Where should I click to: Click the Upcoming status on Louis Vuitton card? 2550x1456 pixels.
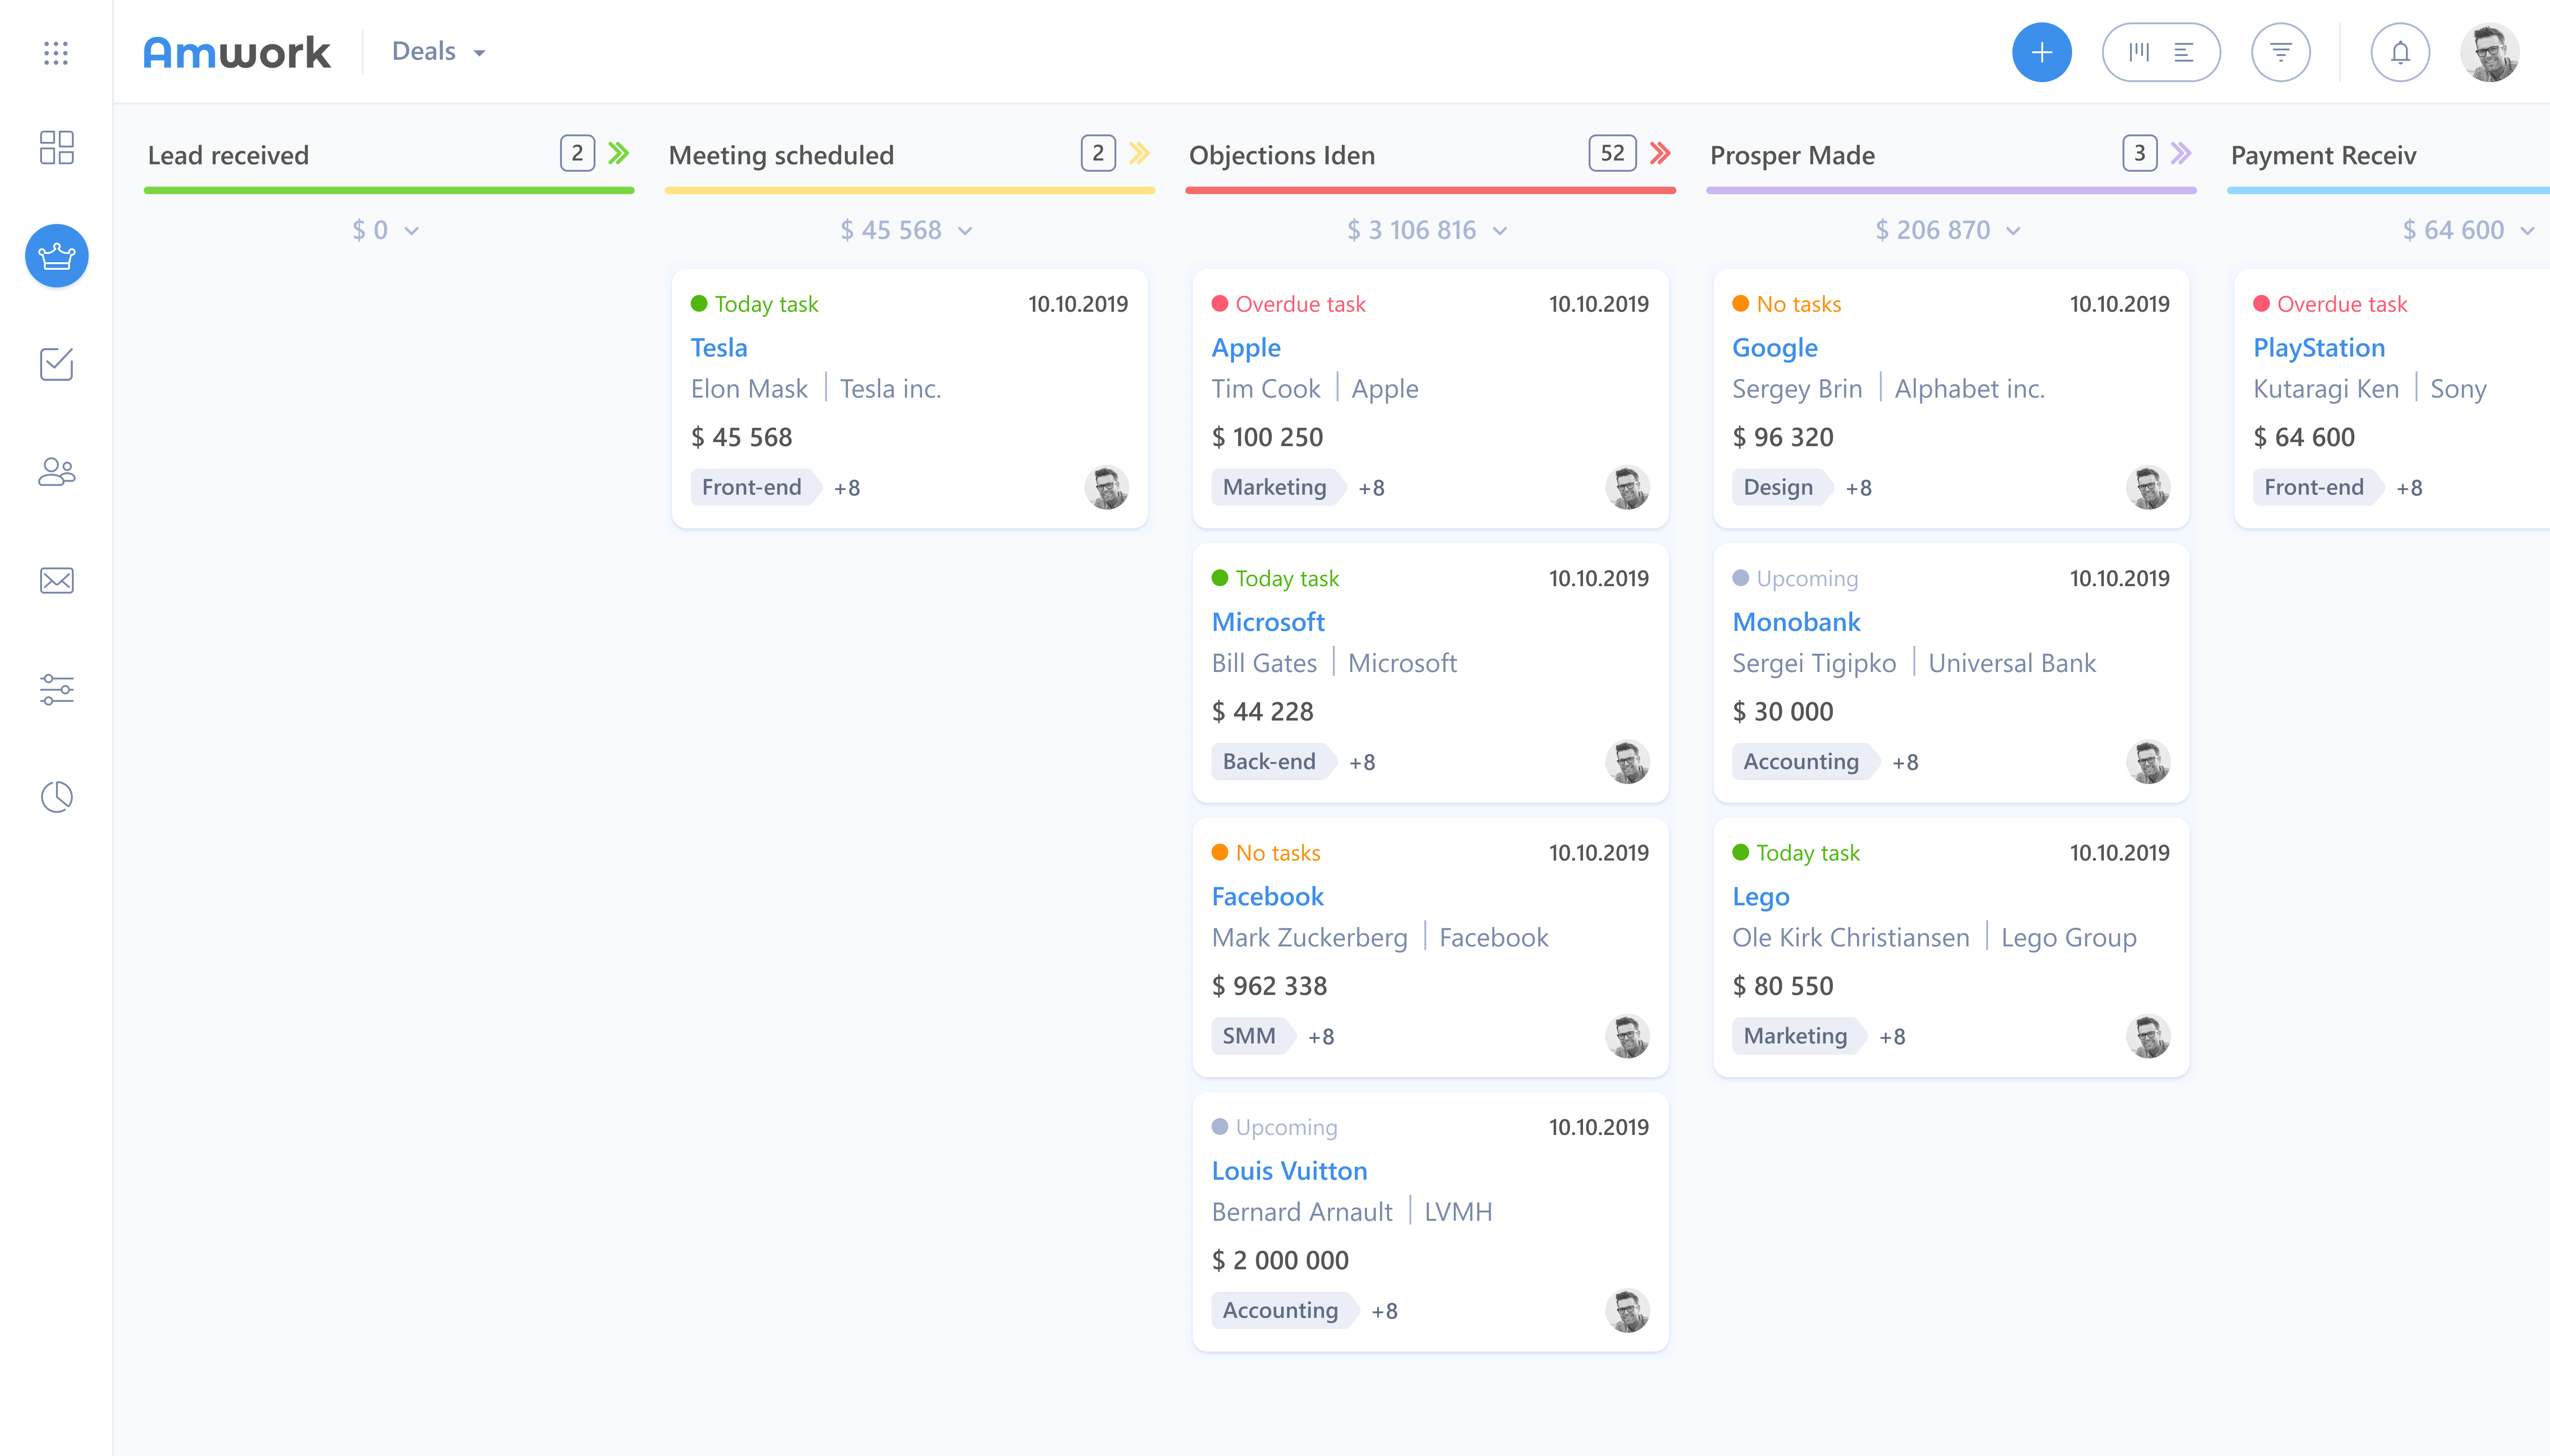[1274, 1127]
